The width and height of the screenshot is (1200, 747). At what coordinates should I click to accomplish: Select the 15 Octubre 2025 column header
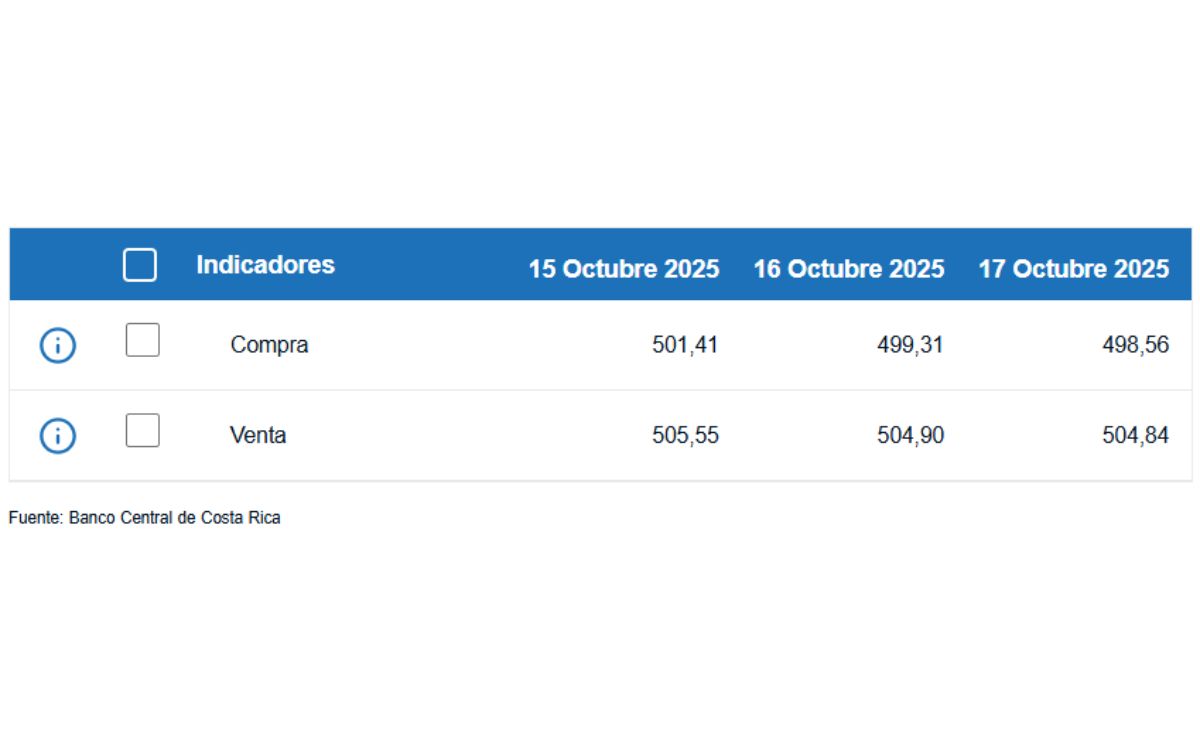point(624,269)
